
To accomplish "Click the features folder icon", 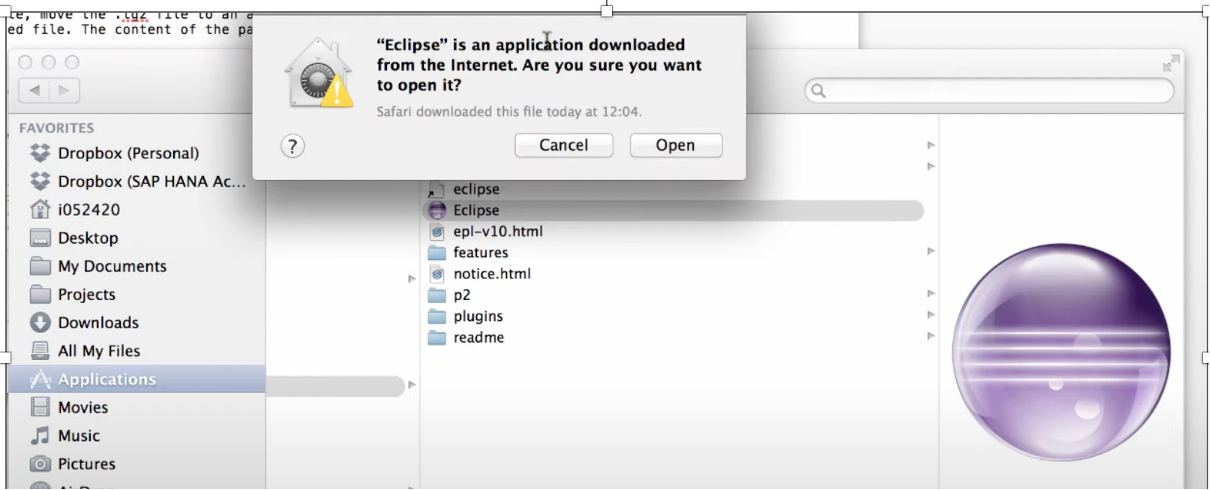I will 436,252.
